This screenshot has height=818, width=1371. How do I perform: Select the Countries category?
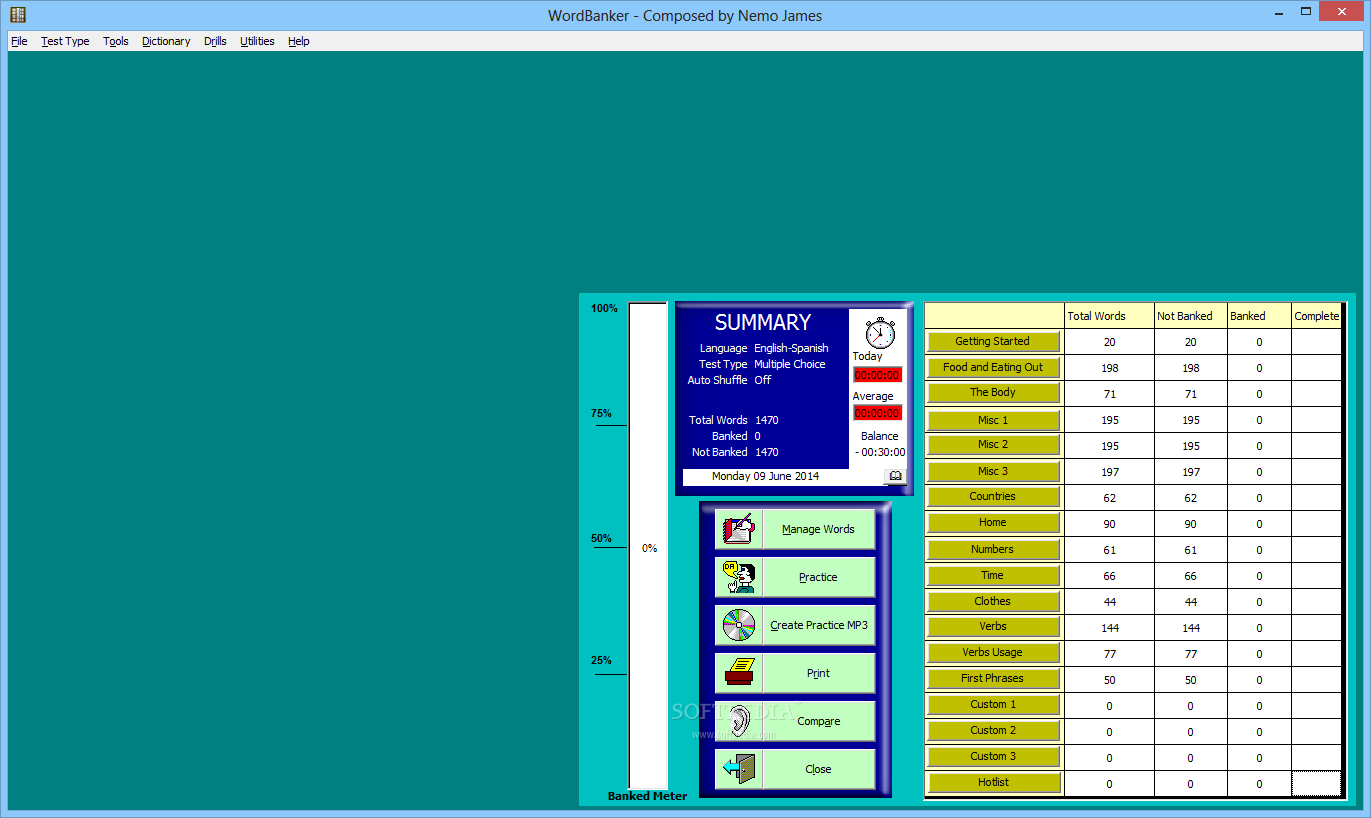coord(993,497)
